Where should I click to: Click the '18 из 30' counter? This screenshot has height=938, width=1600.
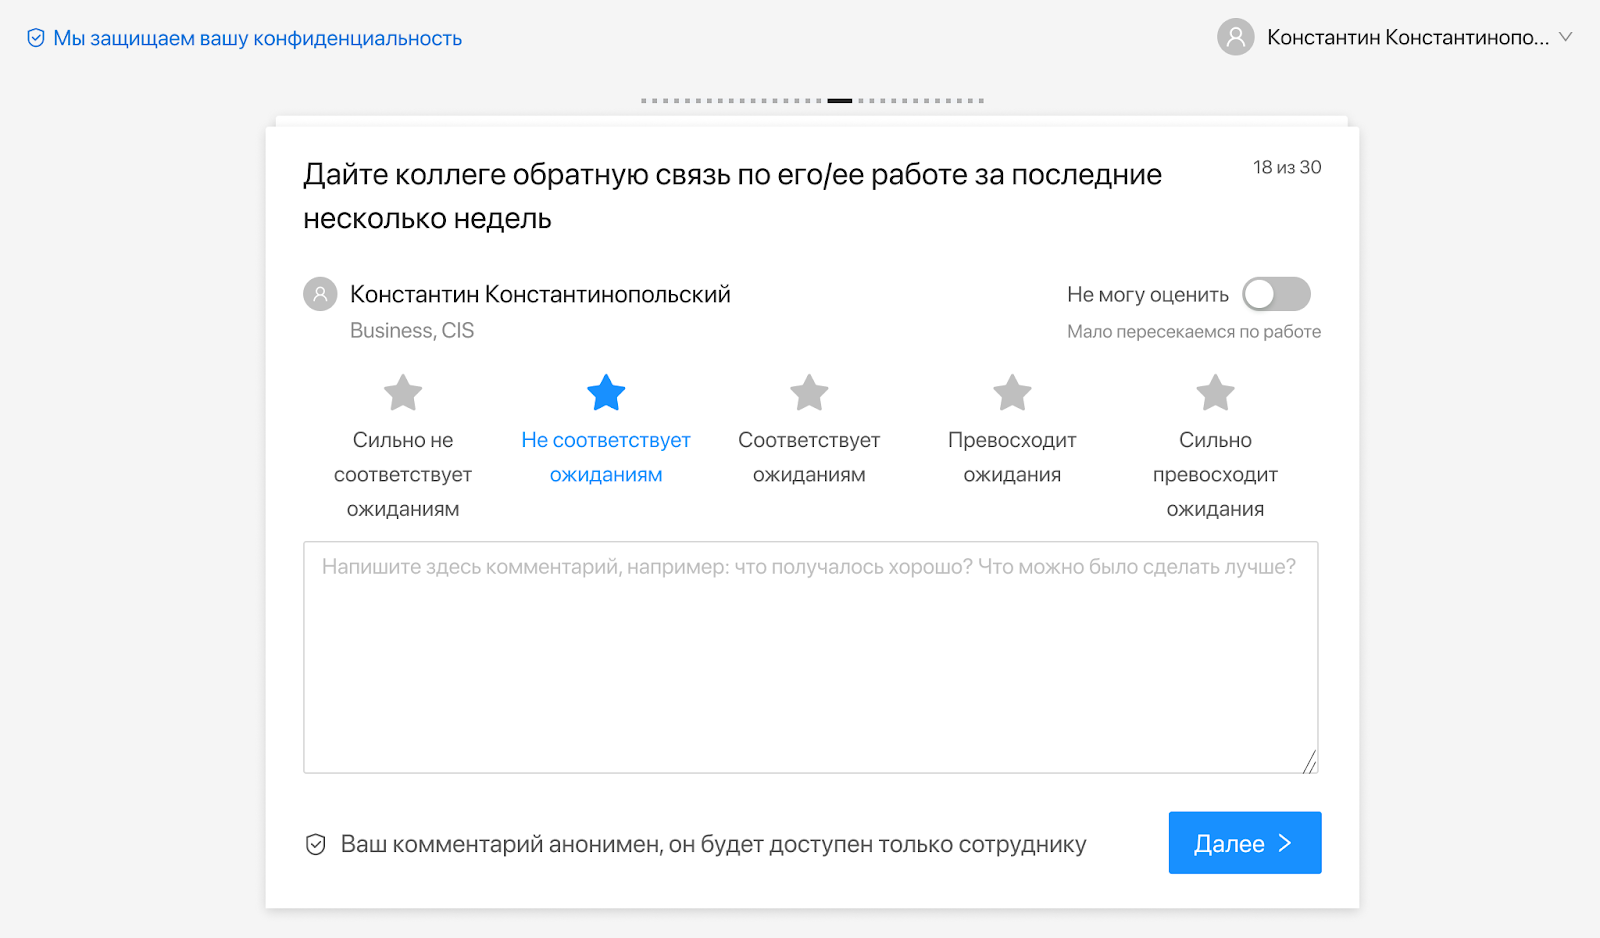1287,167
